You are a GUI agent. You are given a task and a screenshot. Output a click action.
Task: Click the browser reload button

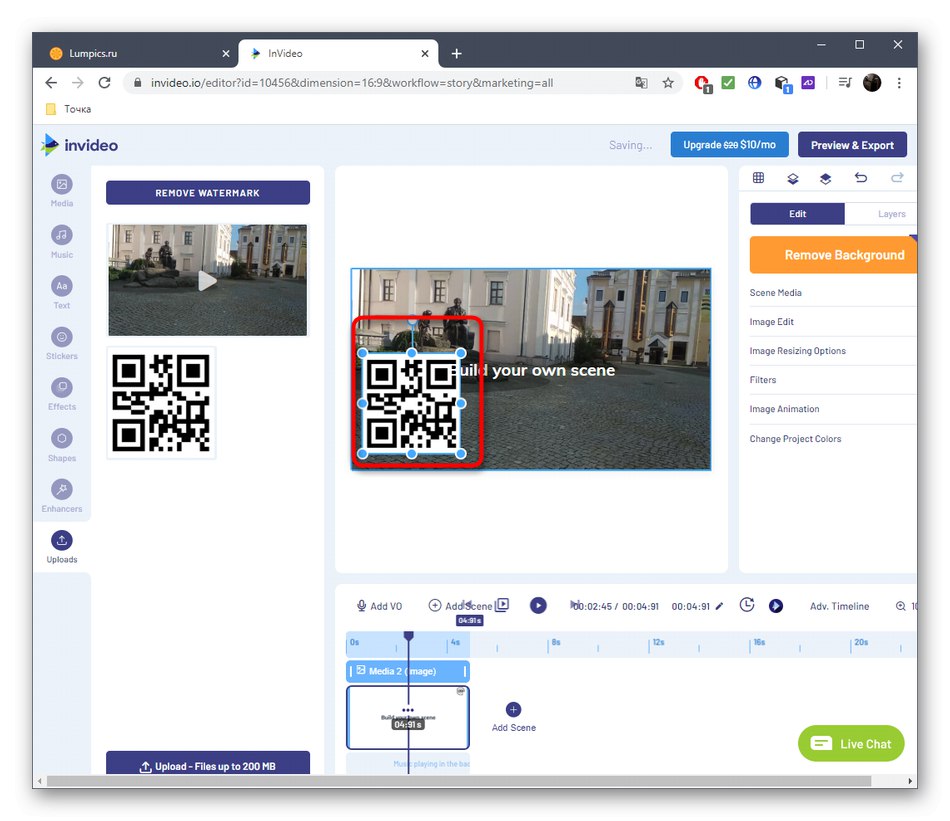(104, 83)
